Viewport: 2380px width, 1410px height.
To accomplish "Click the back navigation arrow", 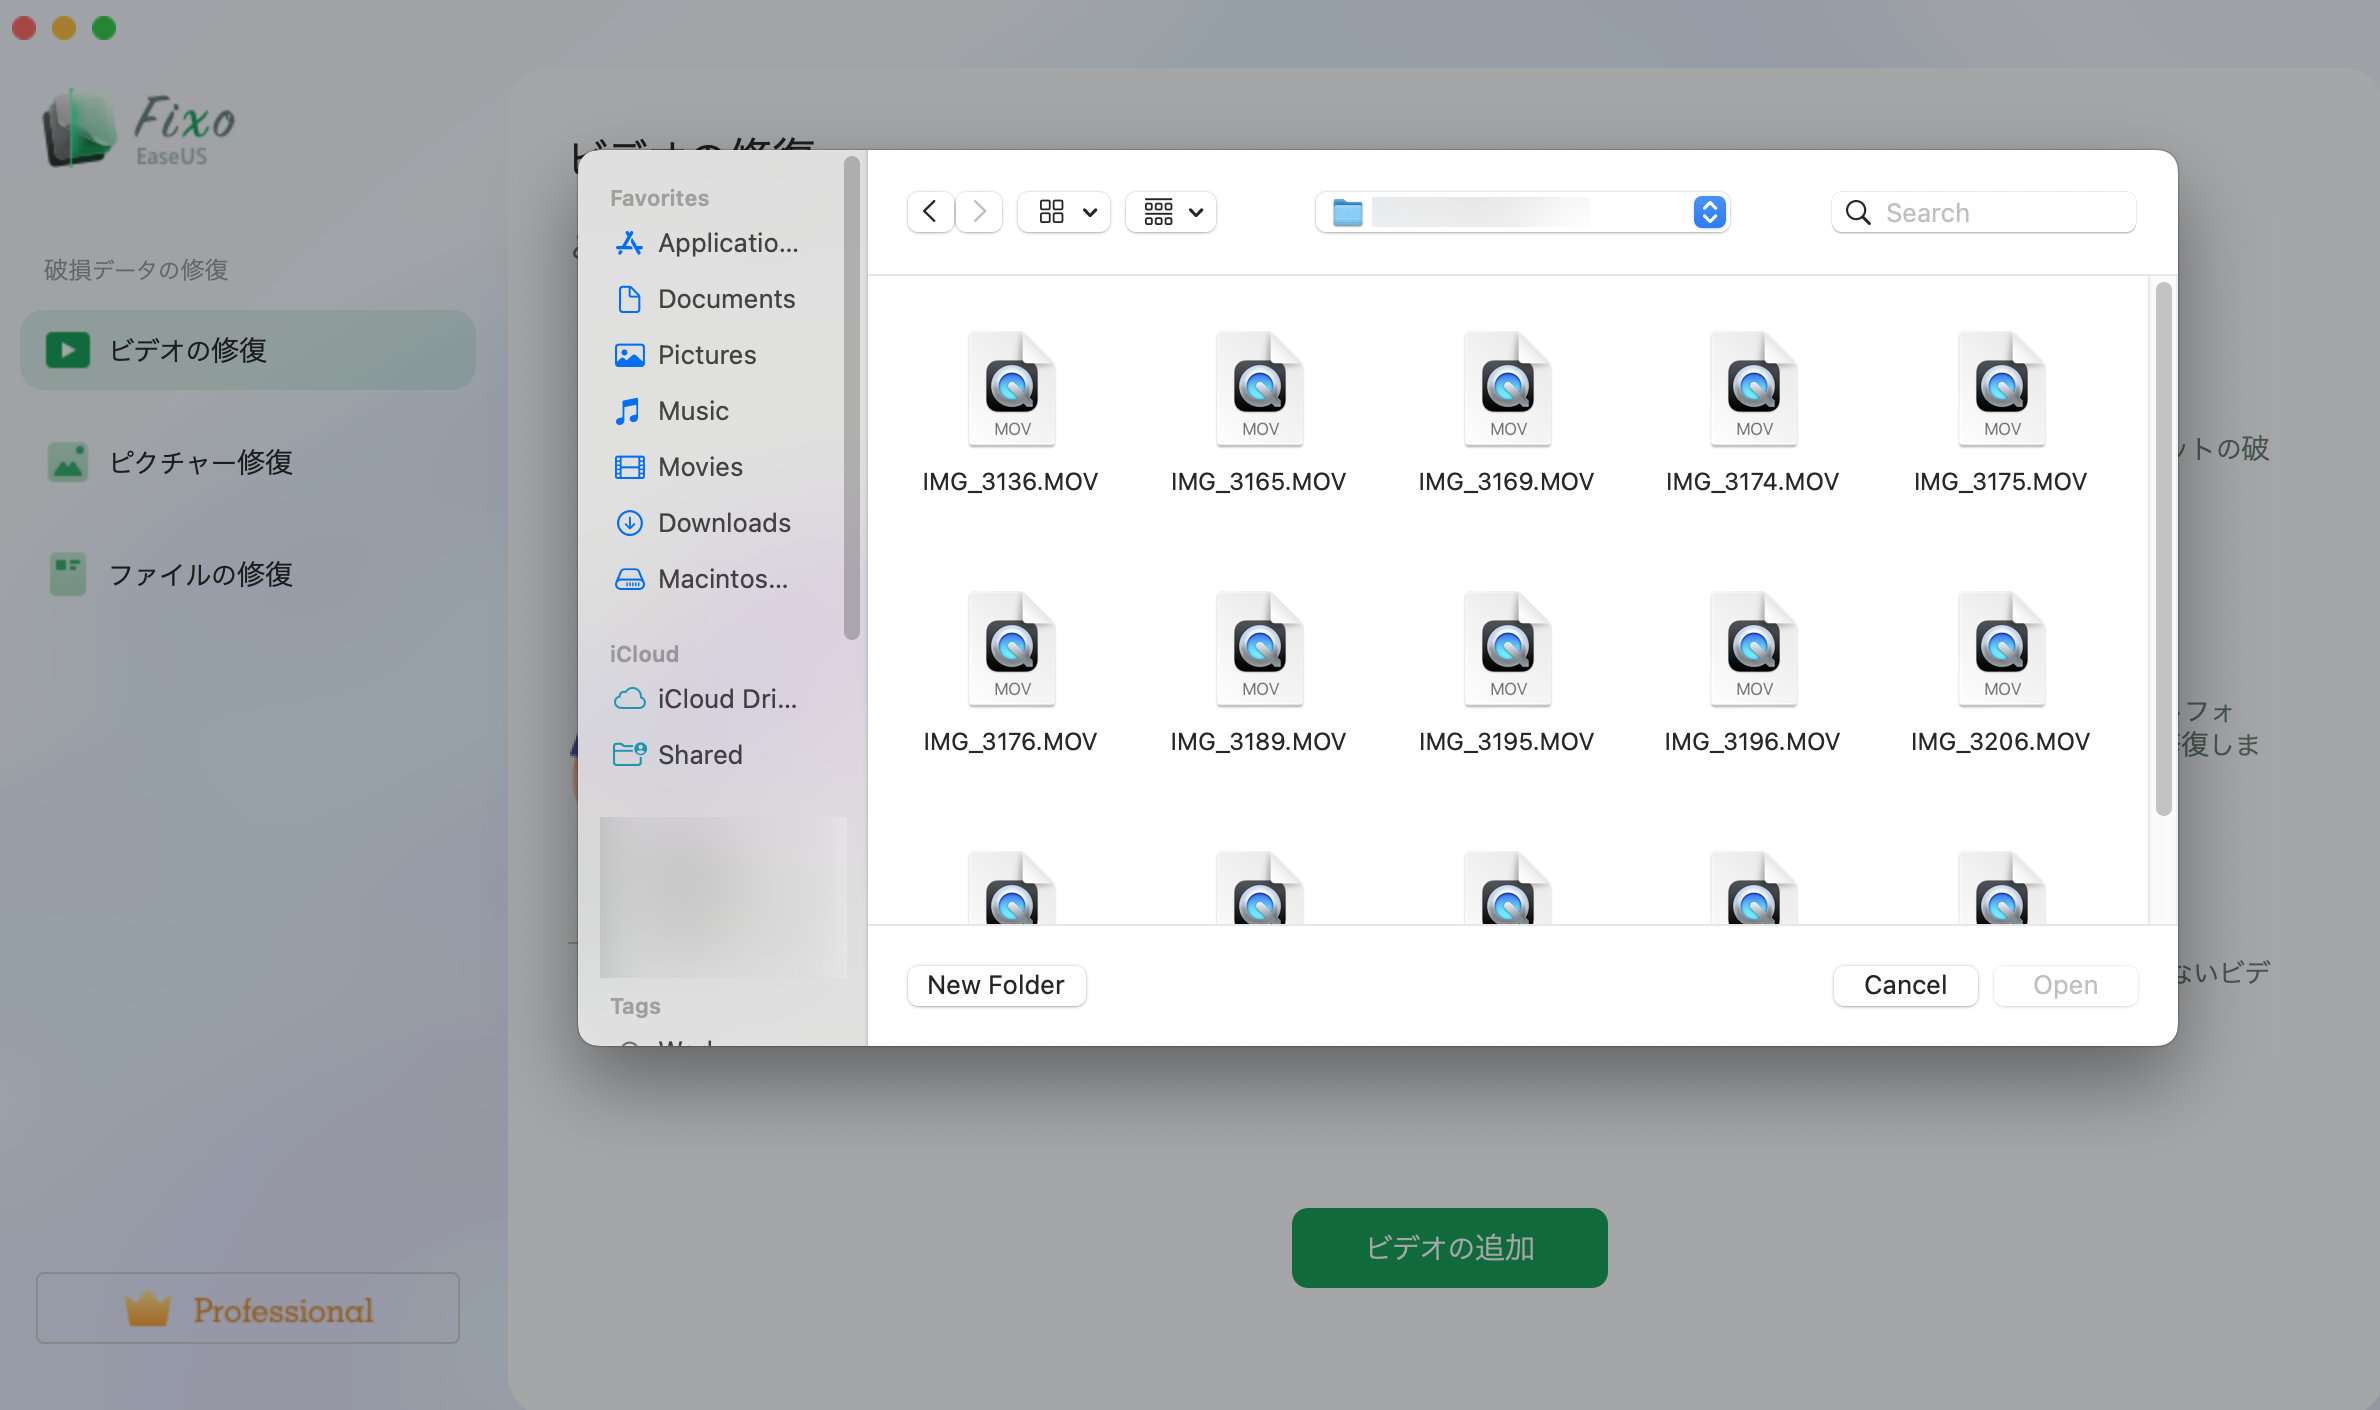I will click(x=929, y=212).
